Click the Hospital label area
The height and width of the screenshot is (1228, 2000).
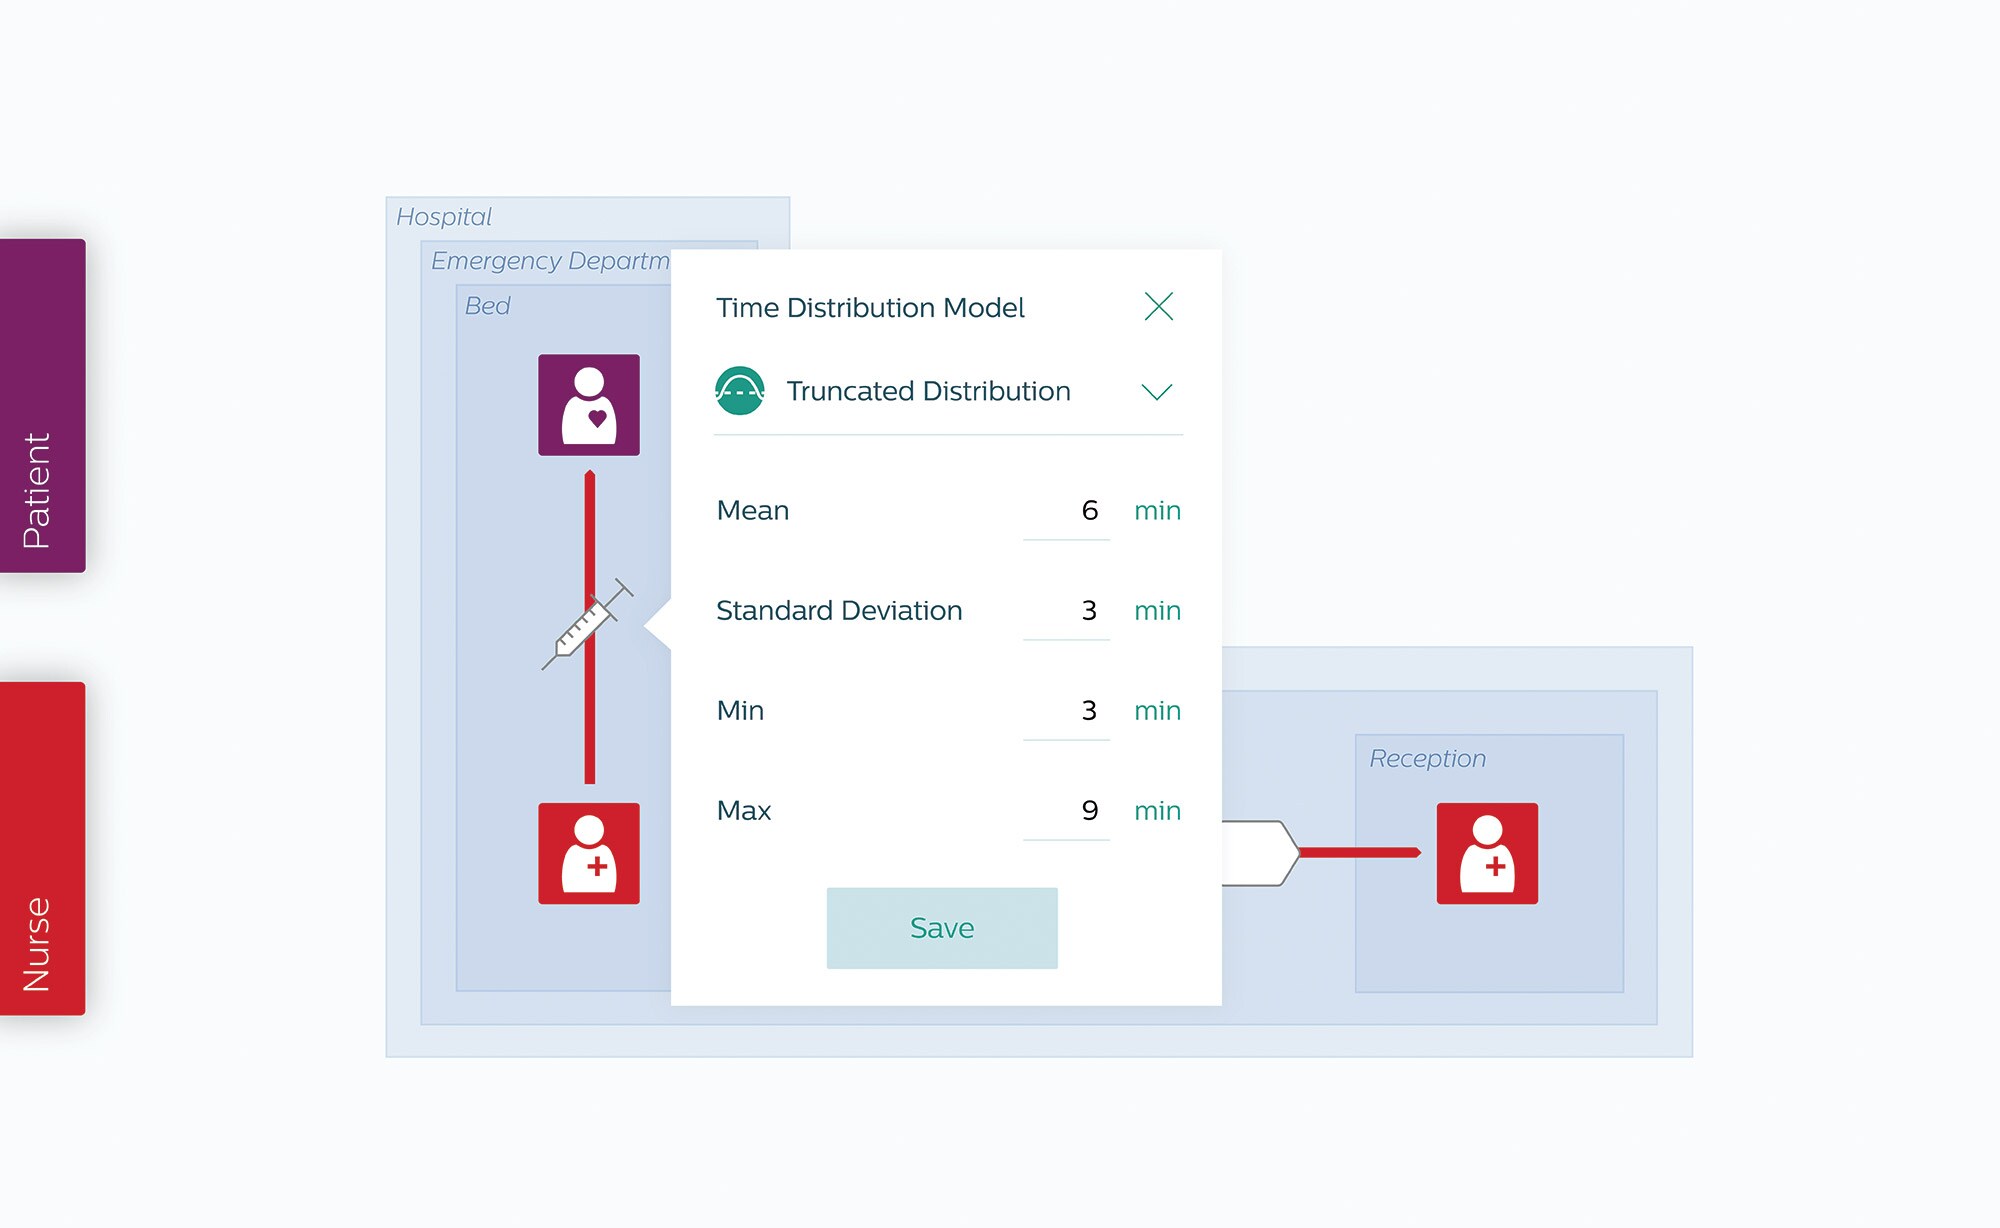439,216
